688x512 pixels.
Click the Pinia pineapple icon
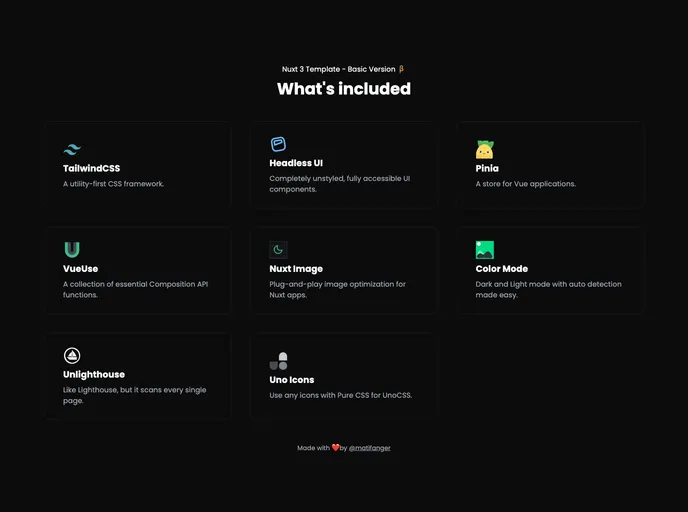click(484, 150)
